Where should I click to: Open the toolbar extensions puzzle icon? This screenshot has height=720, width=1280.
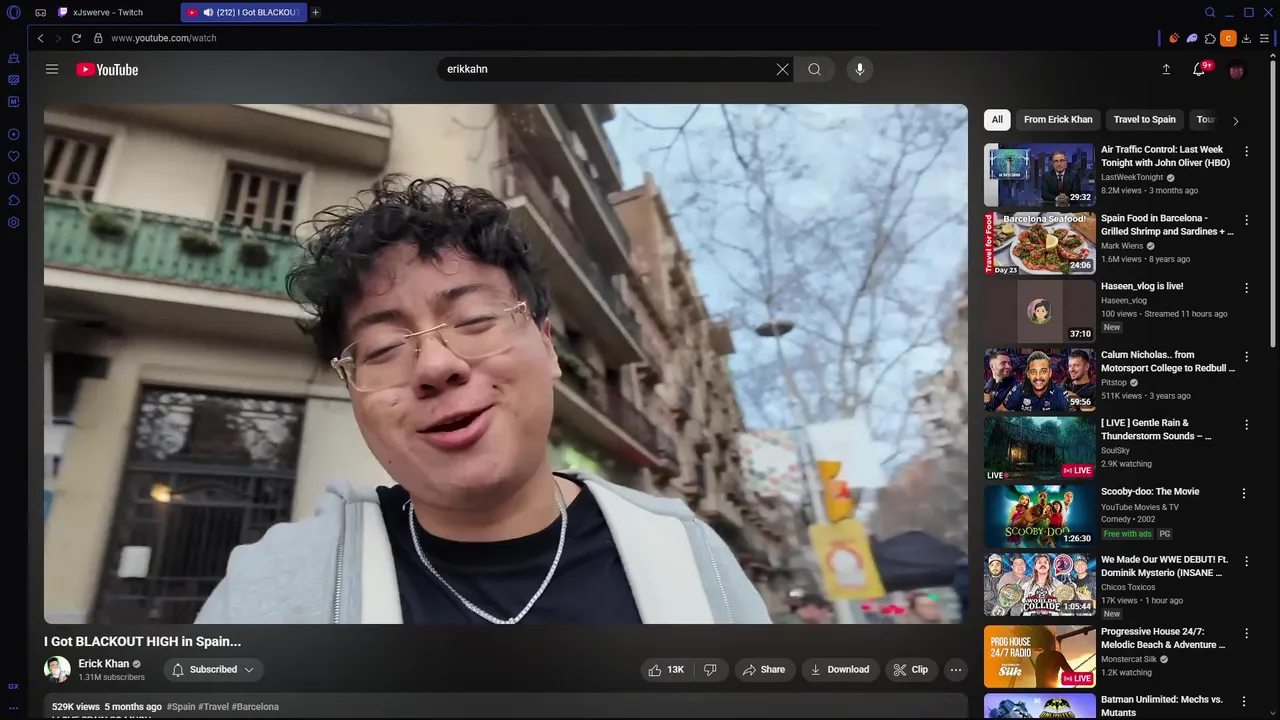1210,38
